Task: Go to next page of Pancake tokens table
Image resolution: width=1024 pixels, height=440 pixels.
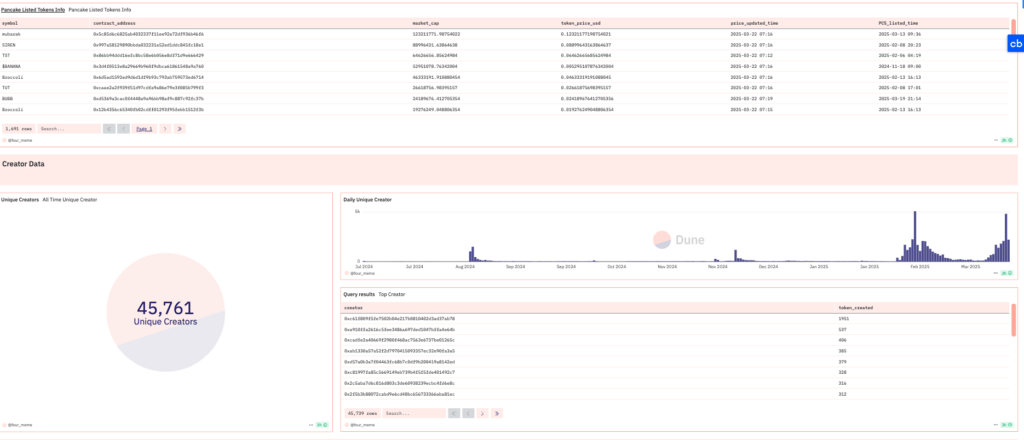Action: [x=164, y=129]
